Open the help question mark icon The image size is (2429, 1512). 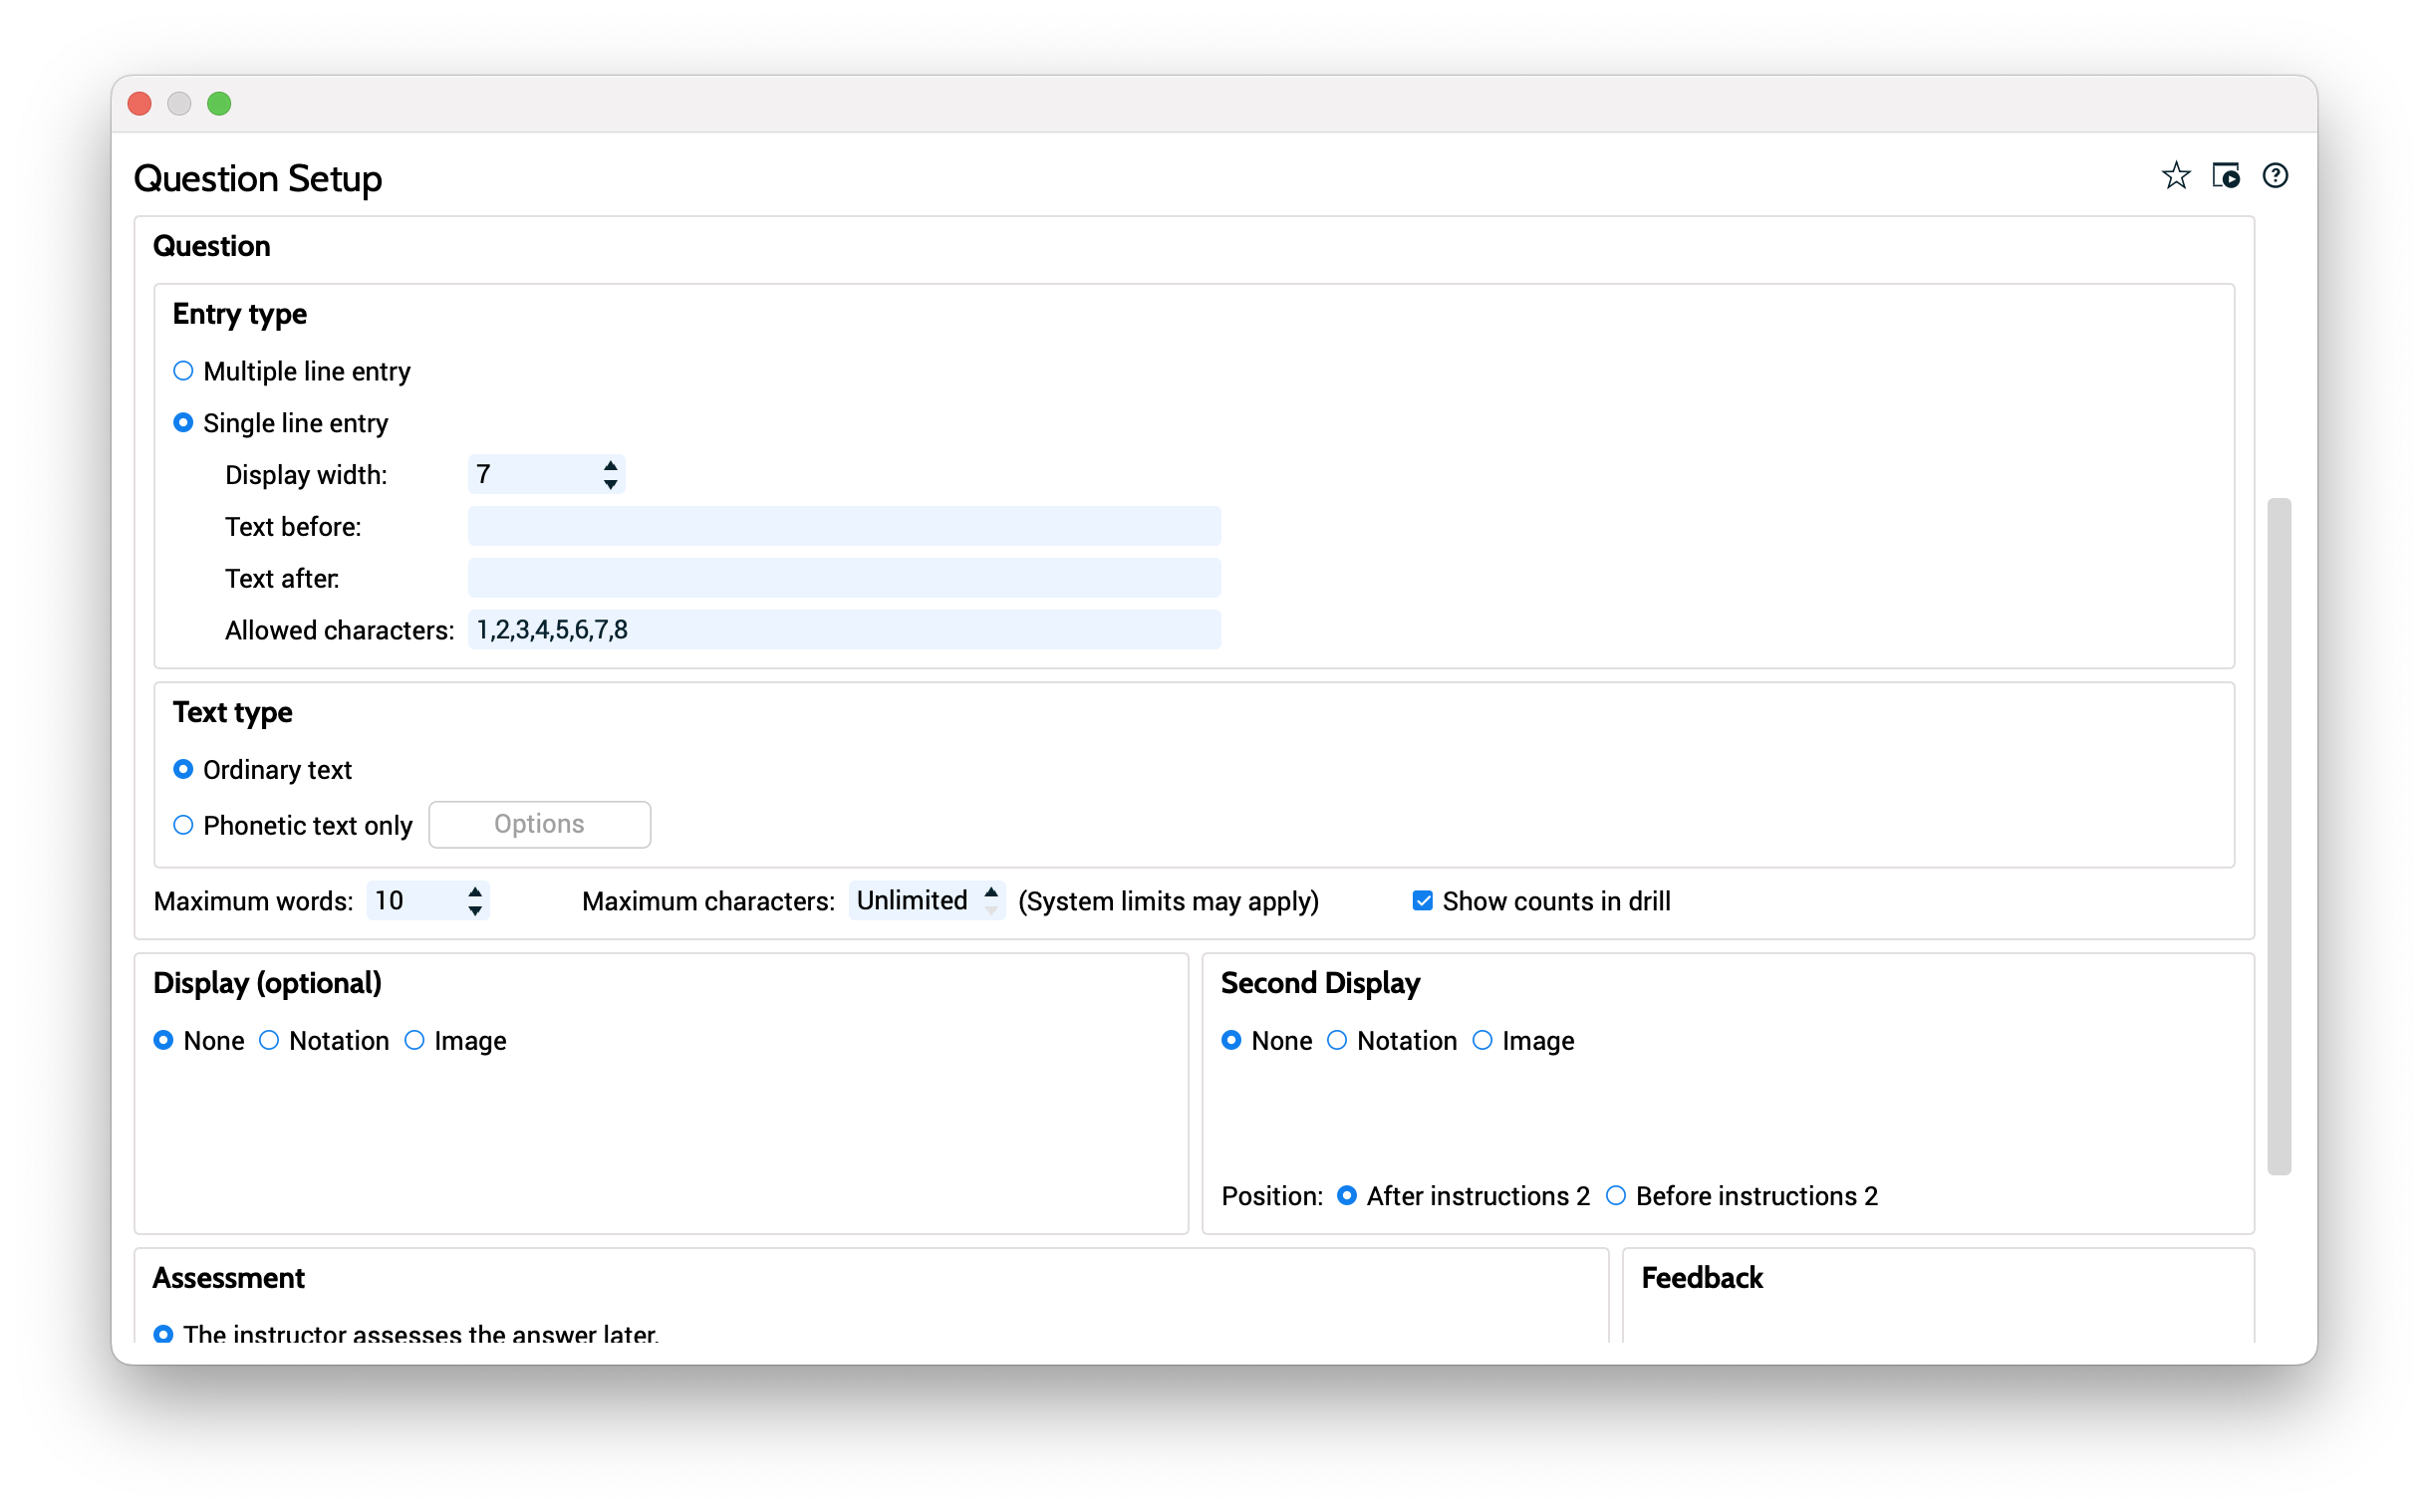pos(2275,176)
